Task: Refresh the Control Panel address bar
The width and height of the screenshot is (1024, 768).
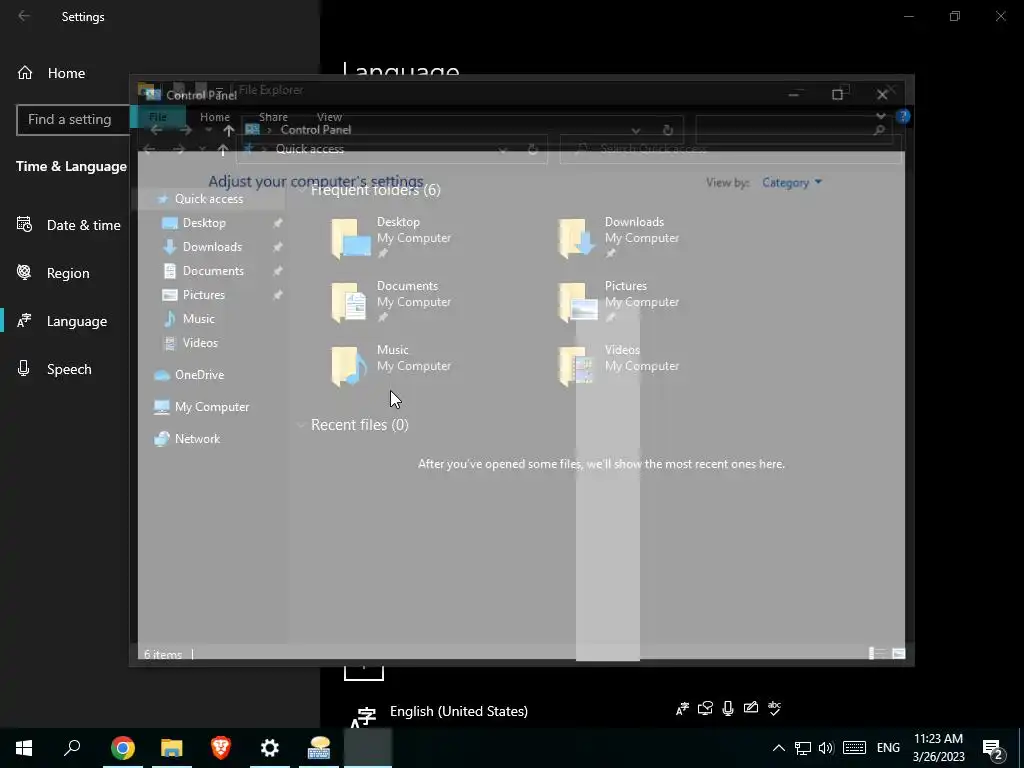Action: 667,130
